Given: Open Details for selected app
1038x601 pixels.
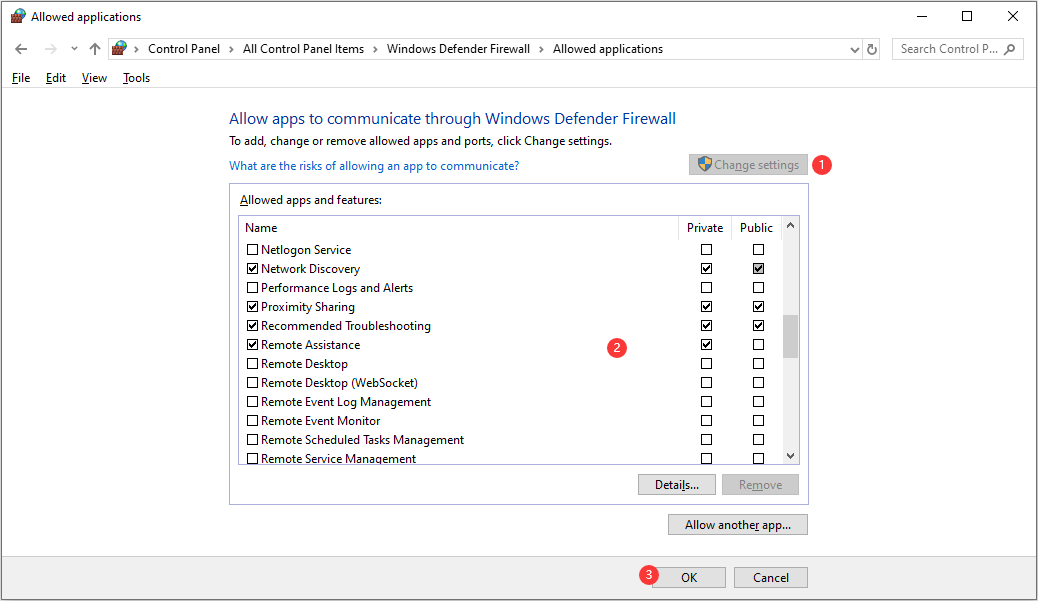Looking at the screenshot, I should pos(677,485).
